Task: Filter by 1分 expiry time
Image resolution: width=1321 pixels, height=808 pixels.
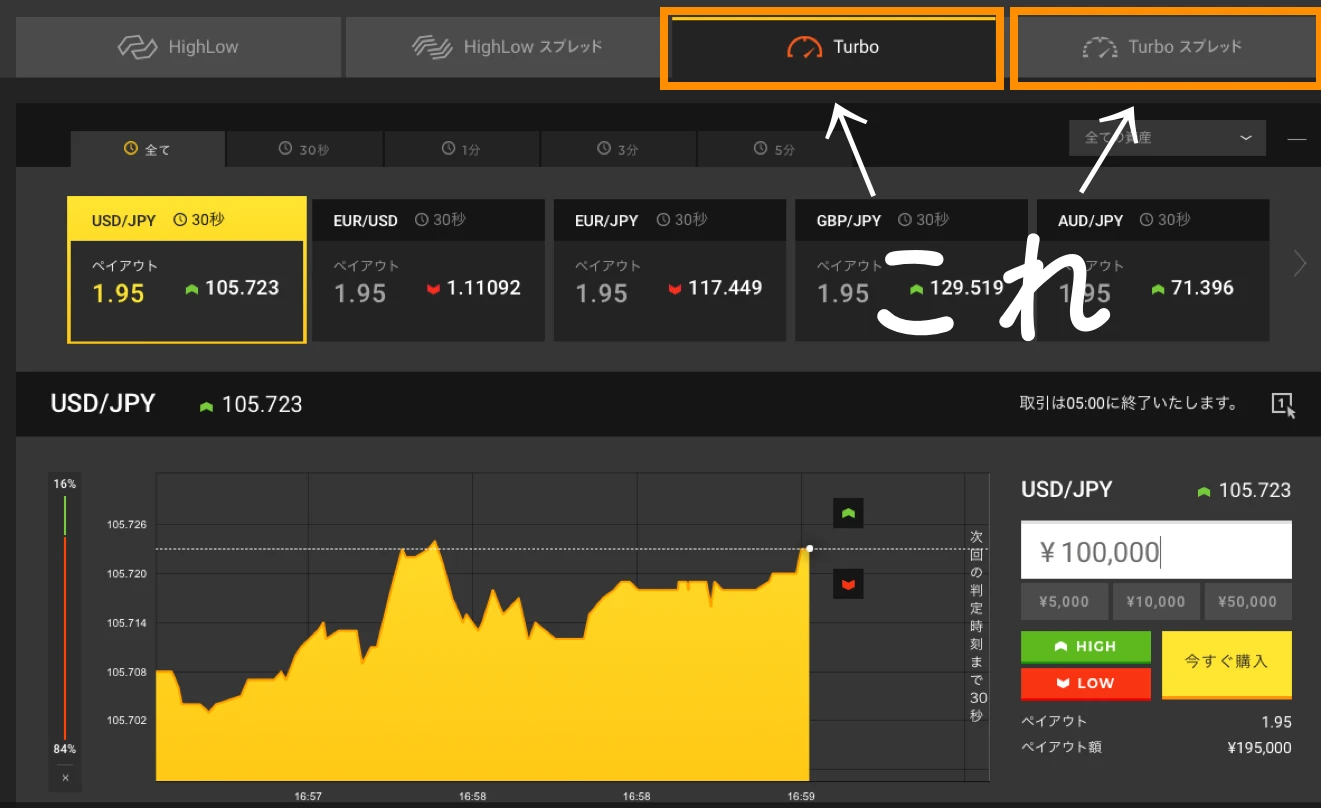Action: pyautogui.click(x=462, y=149)
